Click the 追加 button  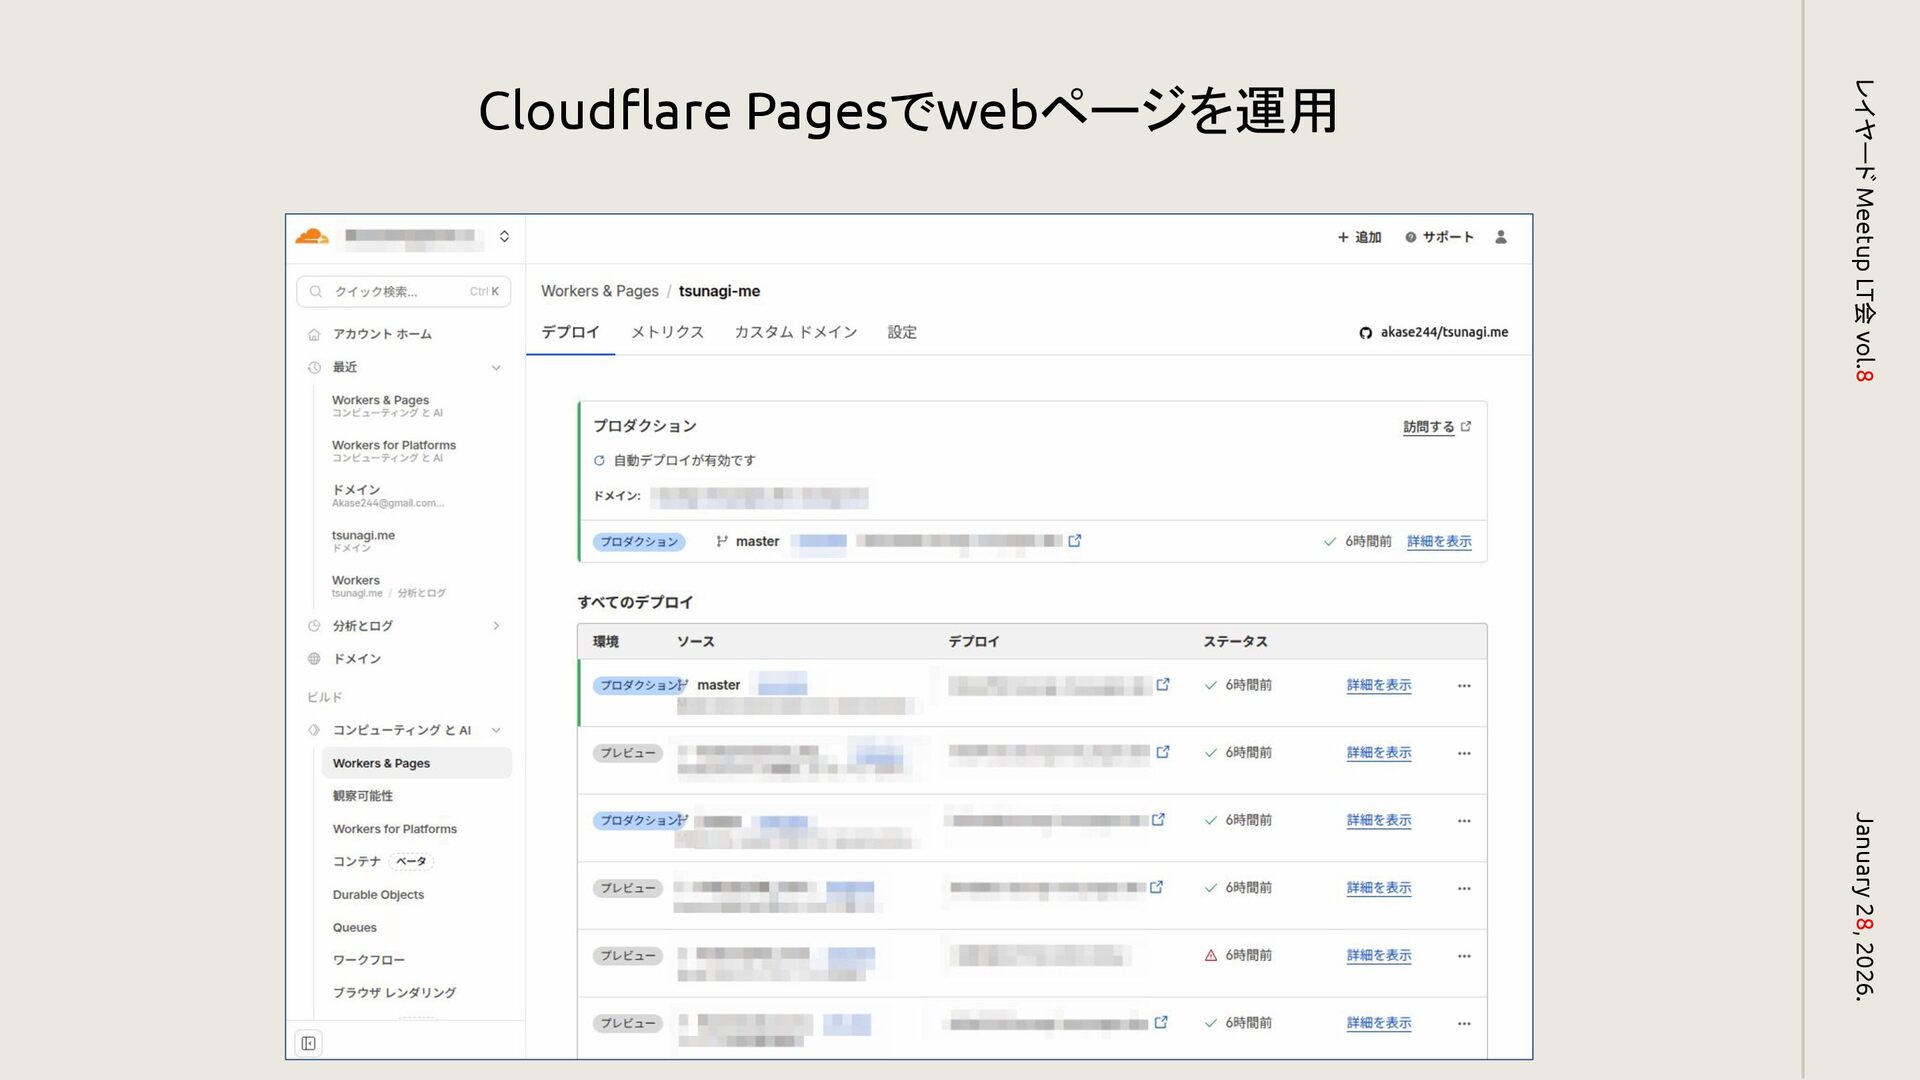1359,237
